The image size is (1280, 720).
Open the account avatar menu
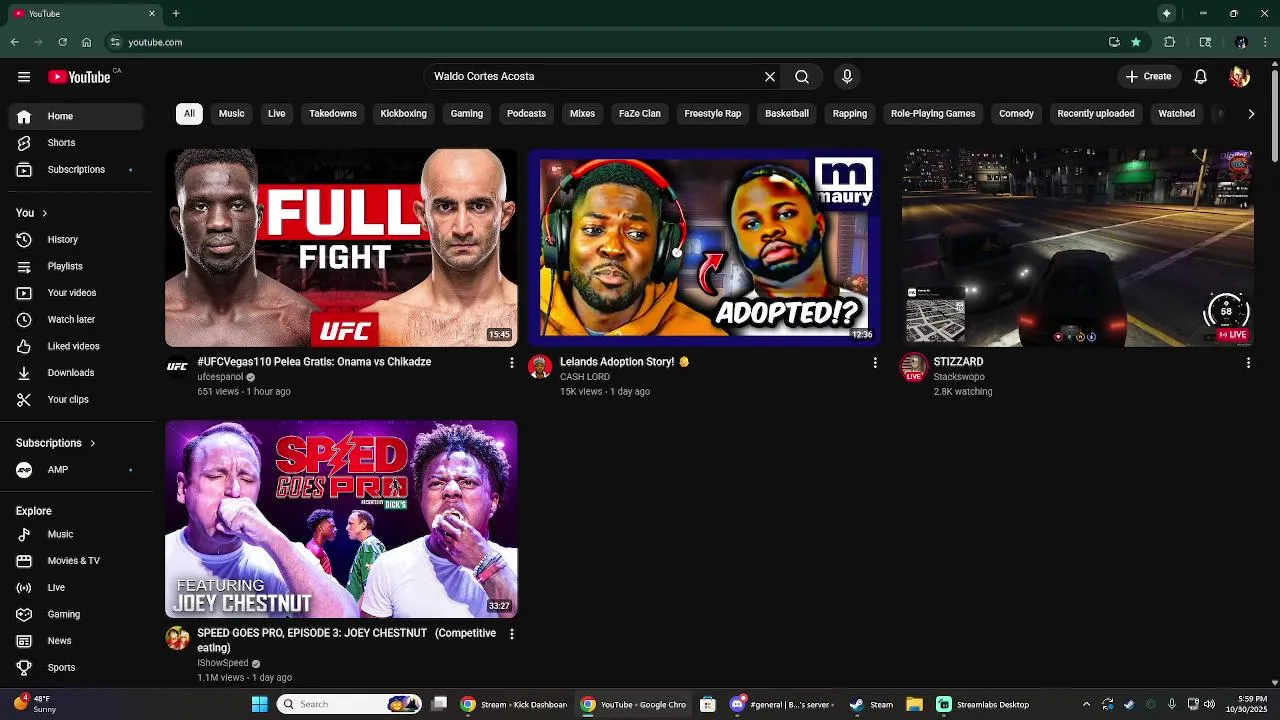(x=1240, y=77)
